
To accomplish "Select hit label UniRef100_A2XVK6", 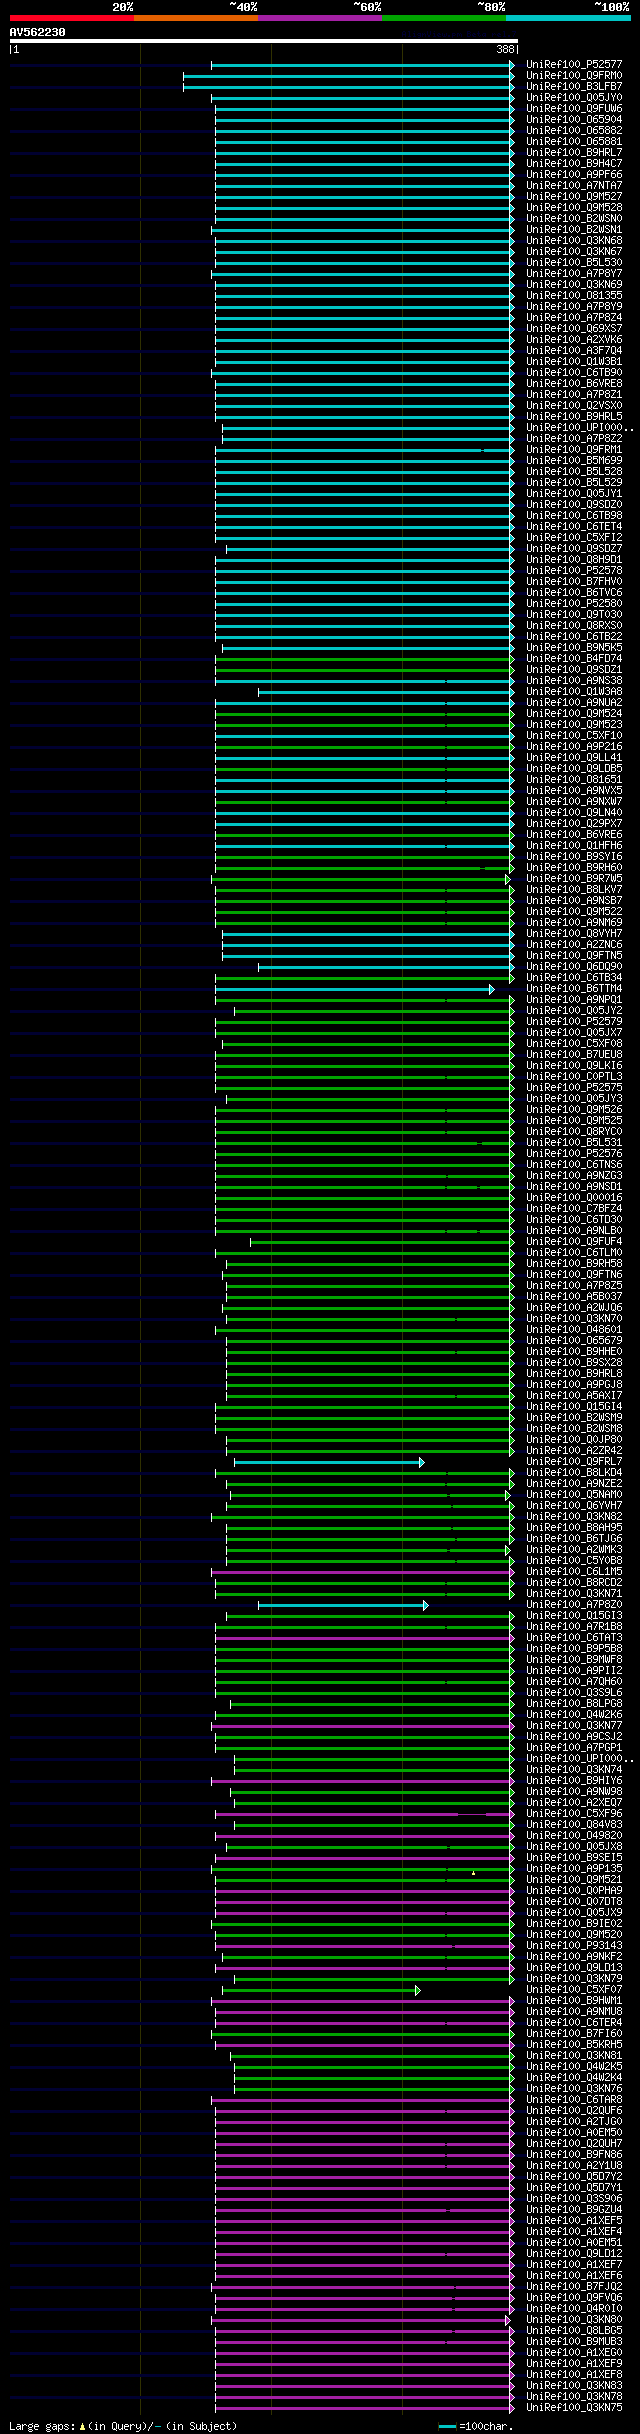I will click(x=574, y=340).
